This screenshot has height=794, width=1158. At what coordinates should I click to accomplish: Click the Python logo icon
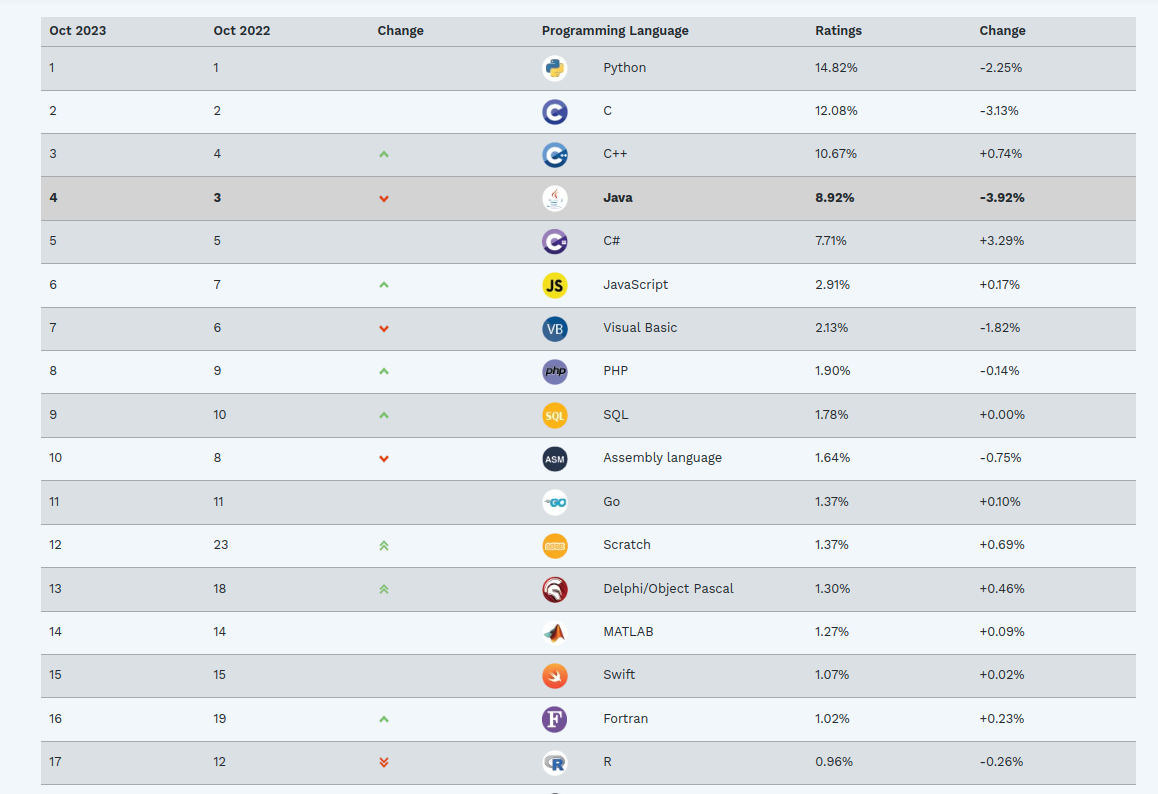(x=554, y=68)
